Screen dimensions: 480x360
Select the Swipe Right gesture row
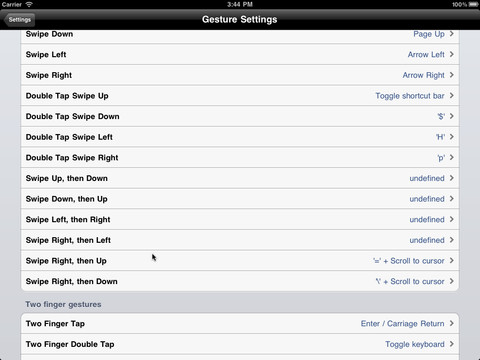(240, 75)
